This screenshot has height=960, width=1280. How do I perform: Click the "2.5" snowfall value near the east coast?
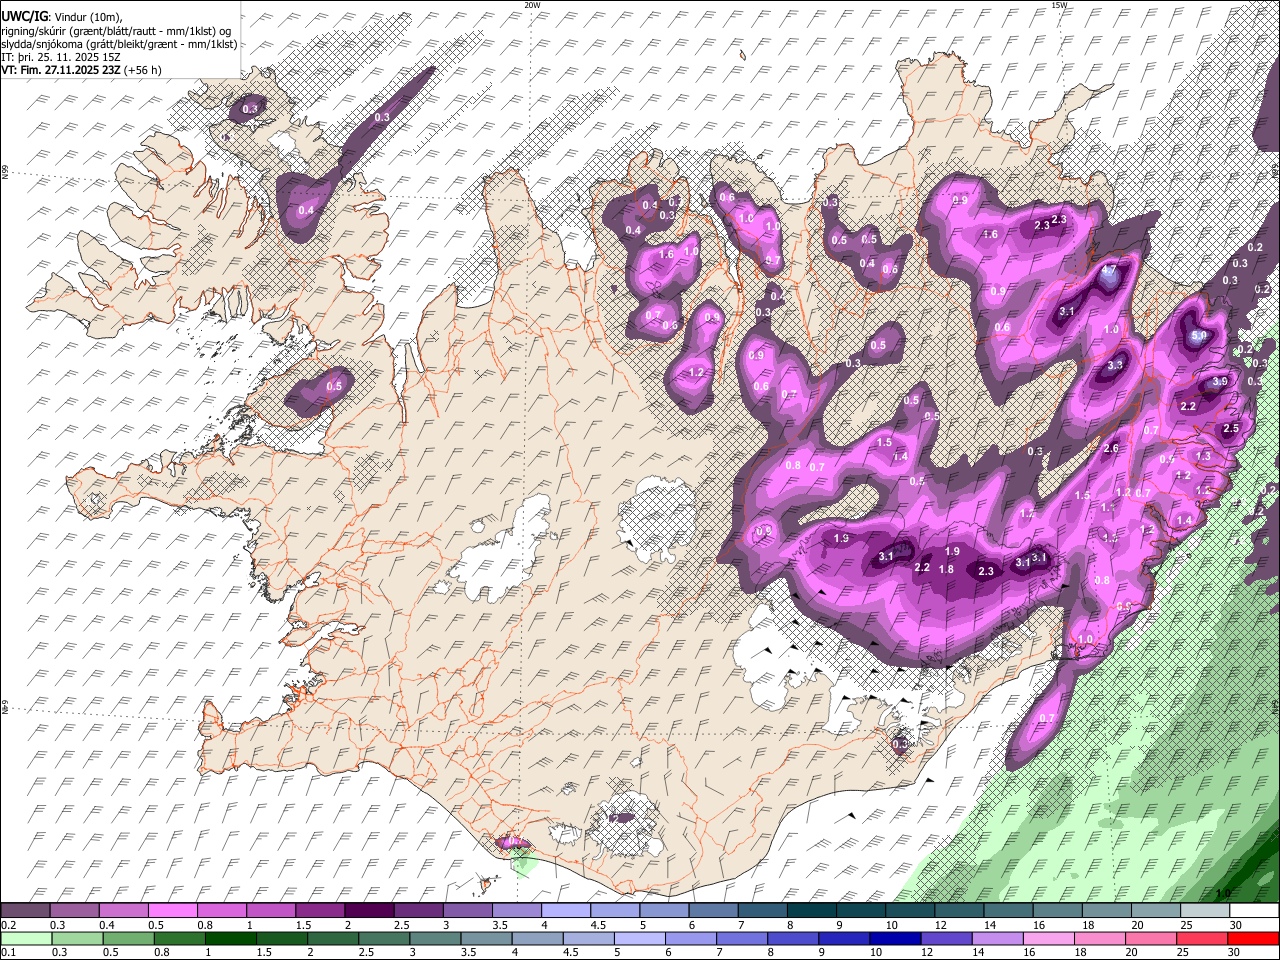(x=1231, y=428)
